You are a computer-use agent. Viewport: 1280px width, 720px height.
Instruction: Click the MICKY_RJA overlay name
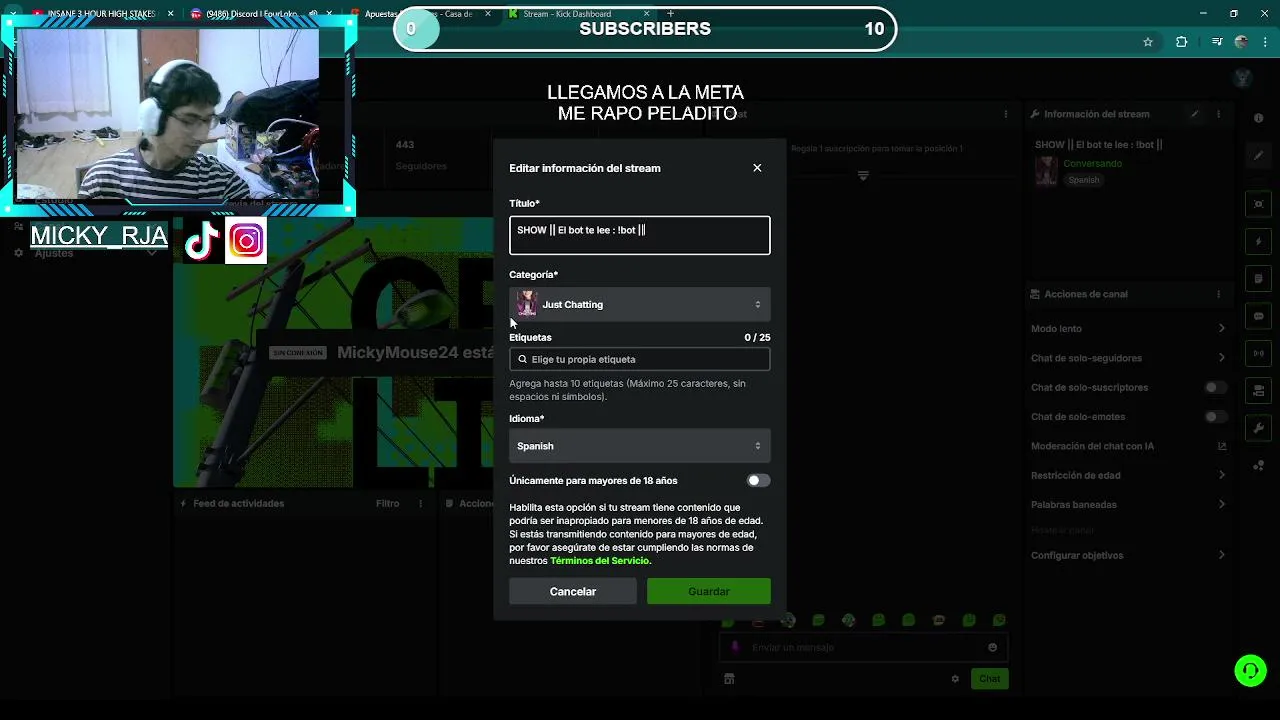(x=99, y=236)
